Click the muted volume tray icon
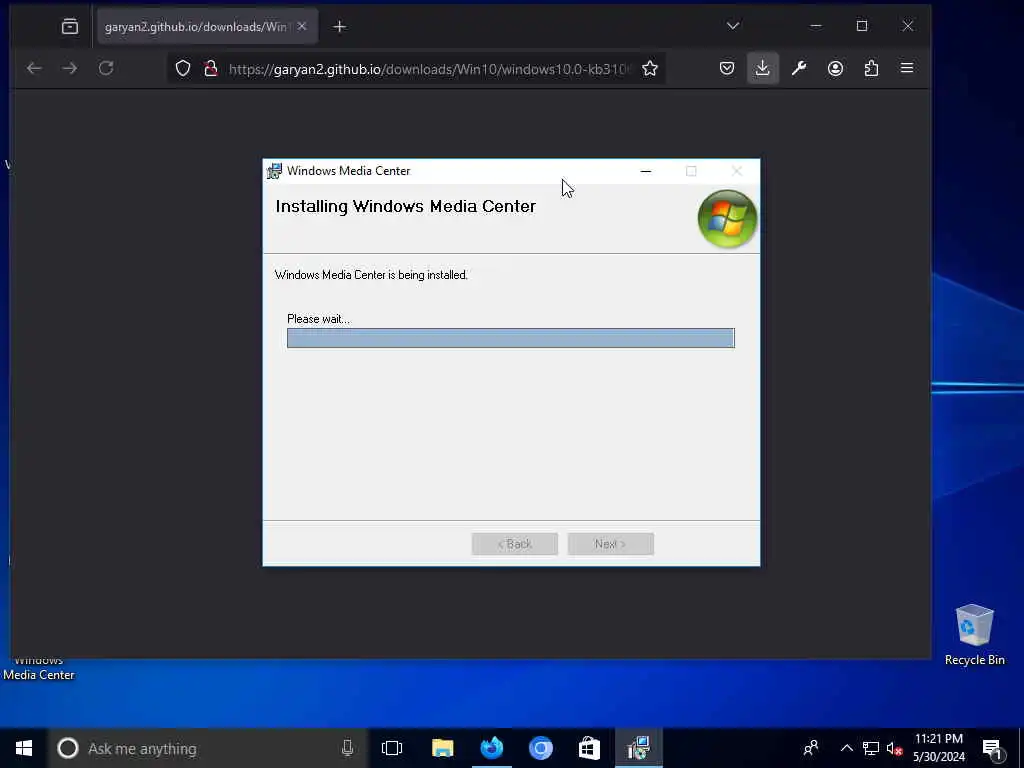 click(x=895, y=748)
